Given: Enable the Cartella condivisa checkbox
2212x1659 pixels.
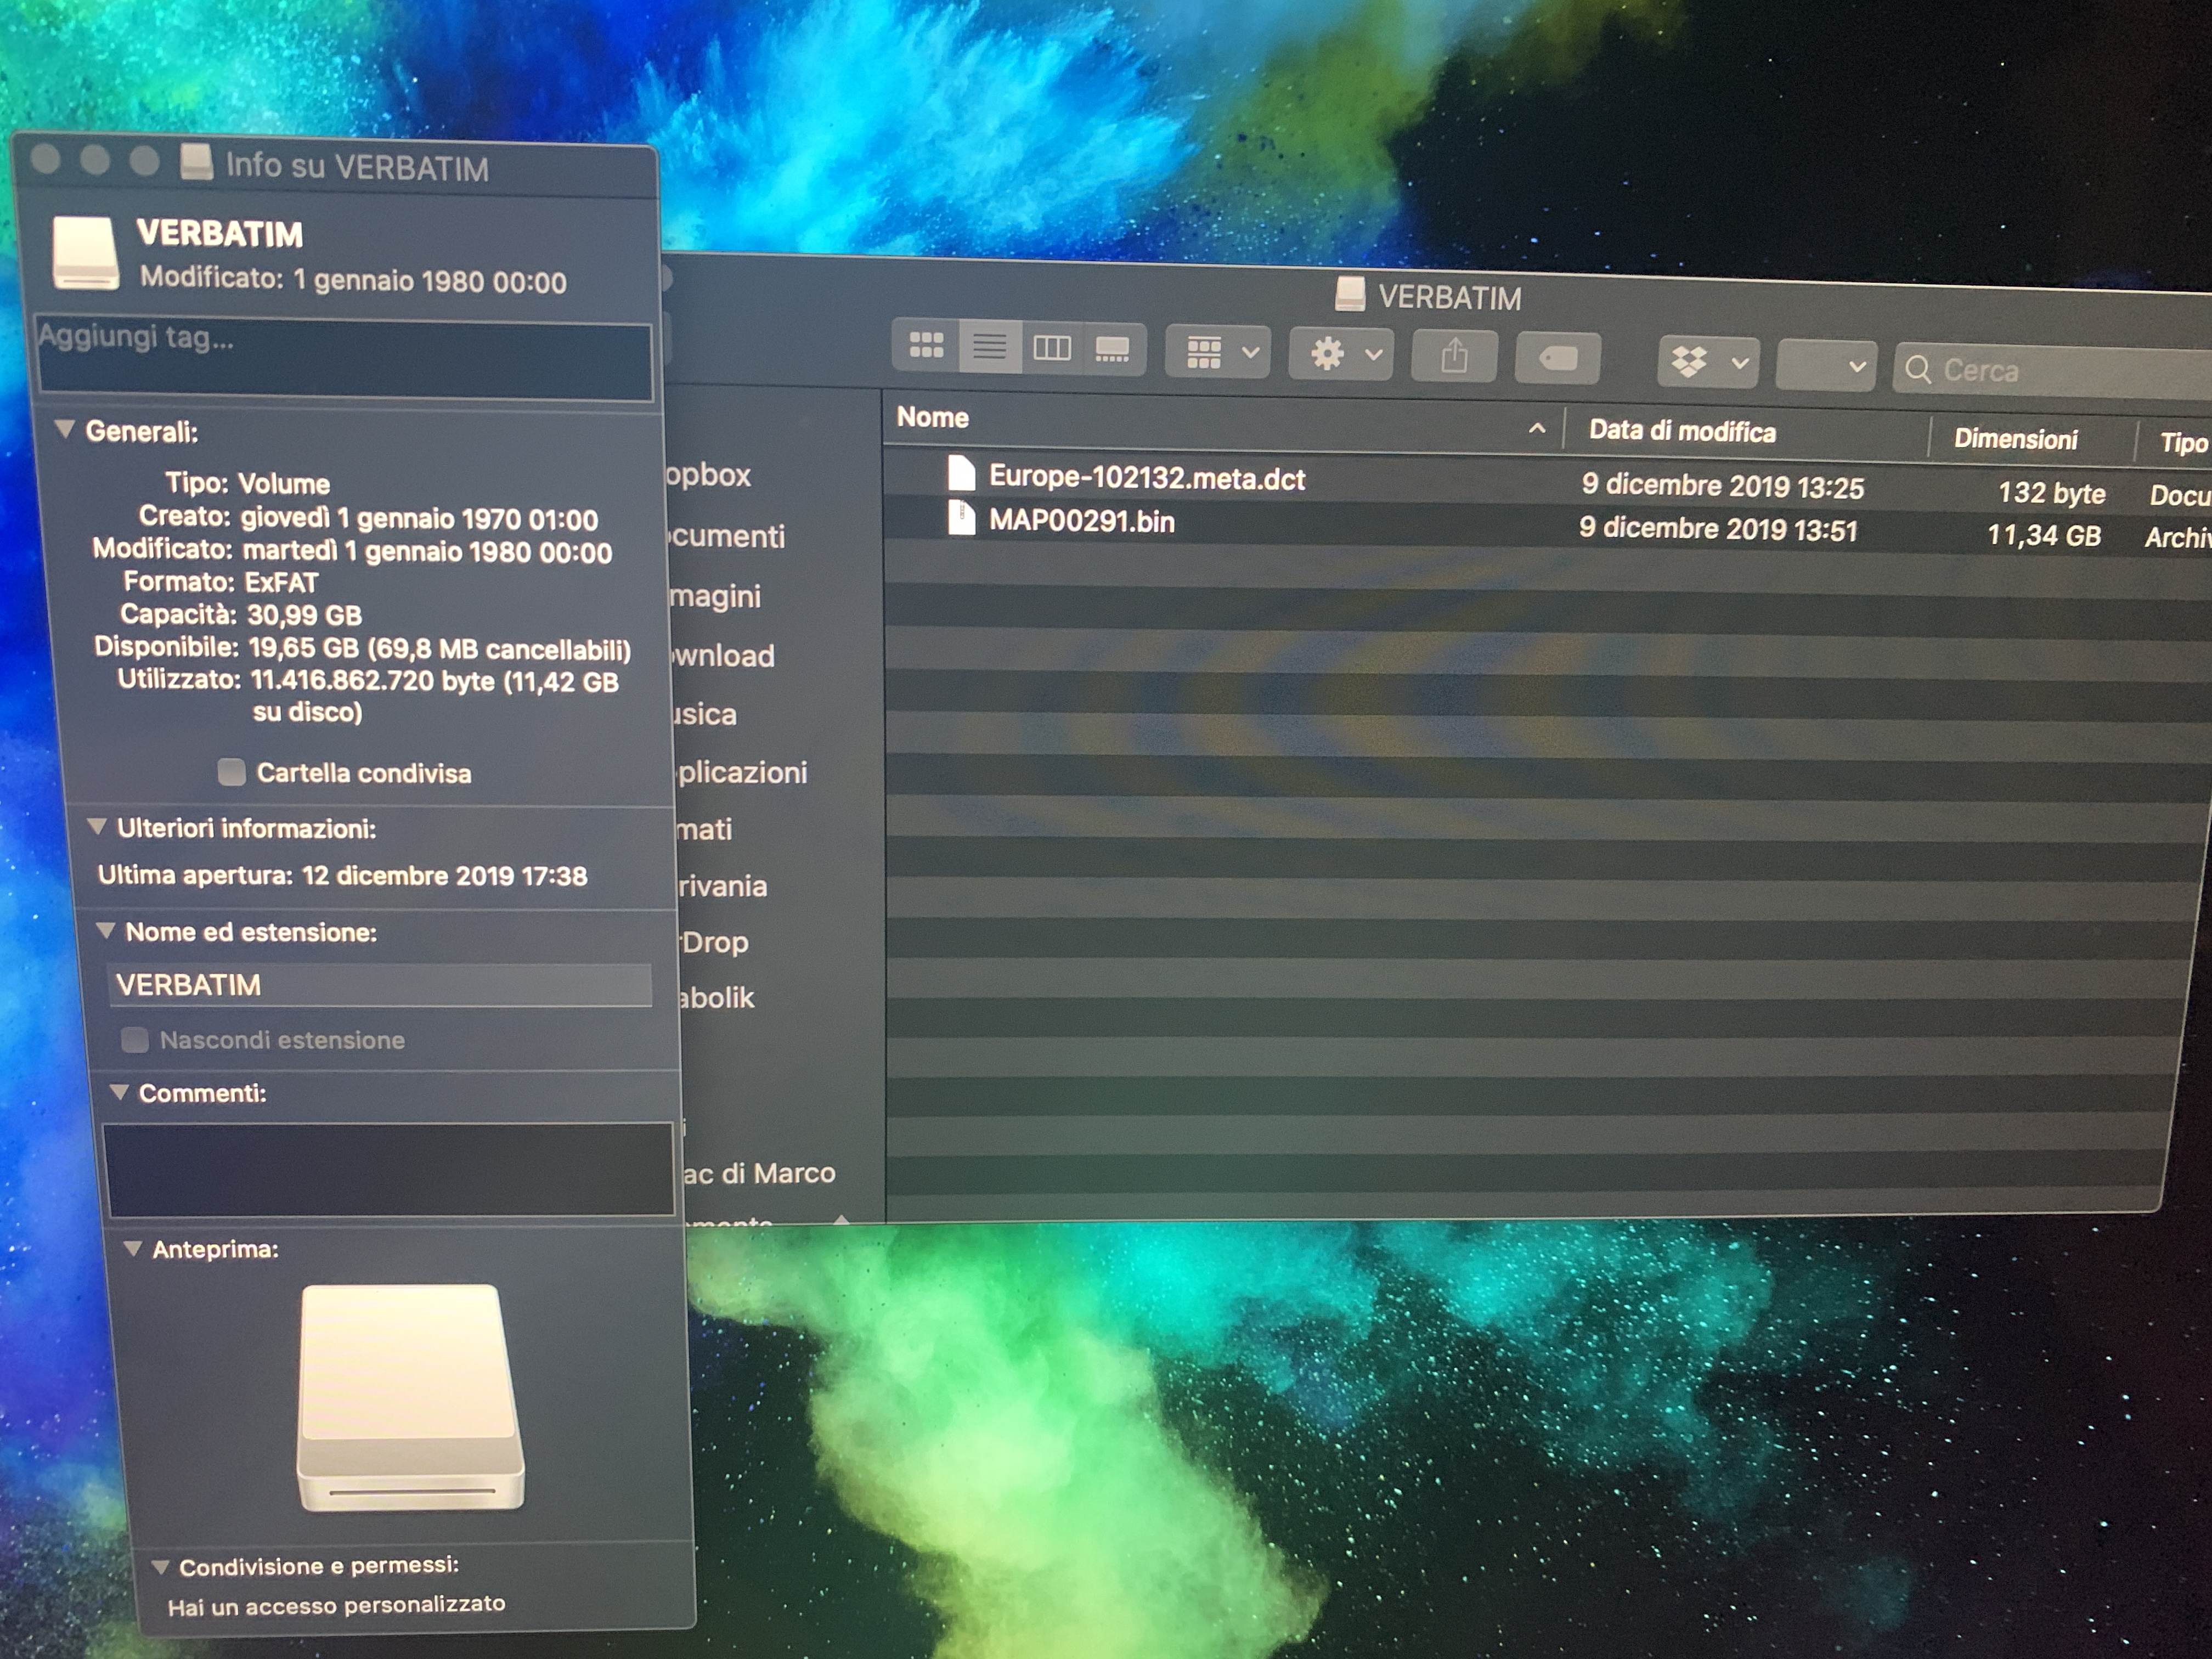Looking at the screenshot, I should [231, 772].
